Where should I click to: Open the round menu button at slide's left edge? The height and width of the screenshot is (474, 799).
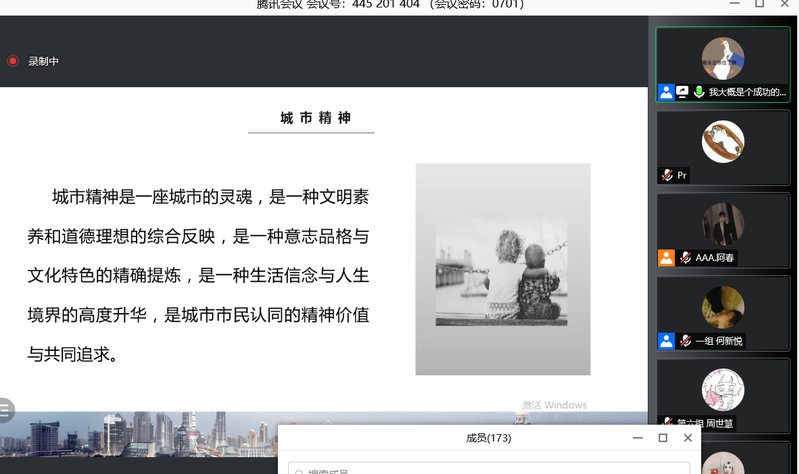click(5, 409)
